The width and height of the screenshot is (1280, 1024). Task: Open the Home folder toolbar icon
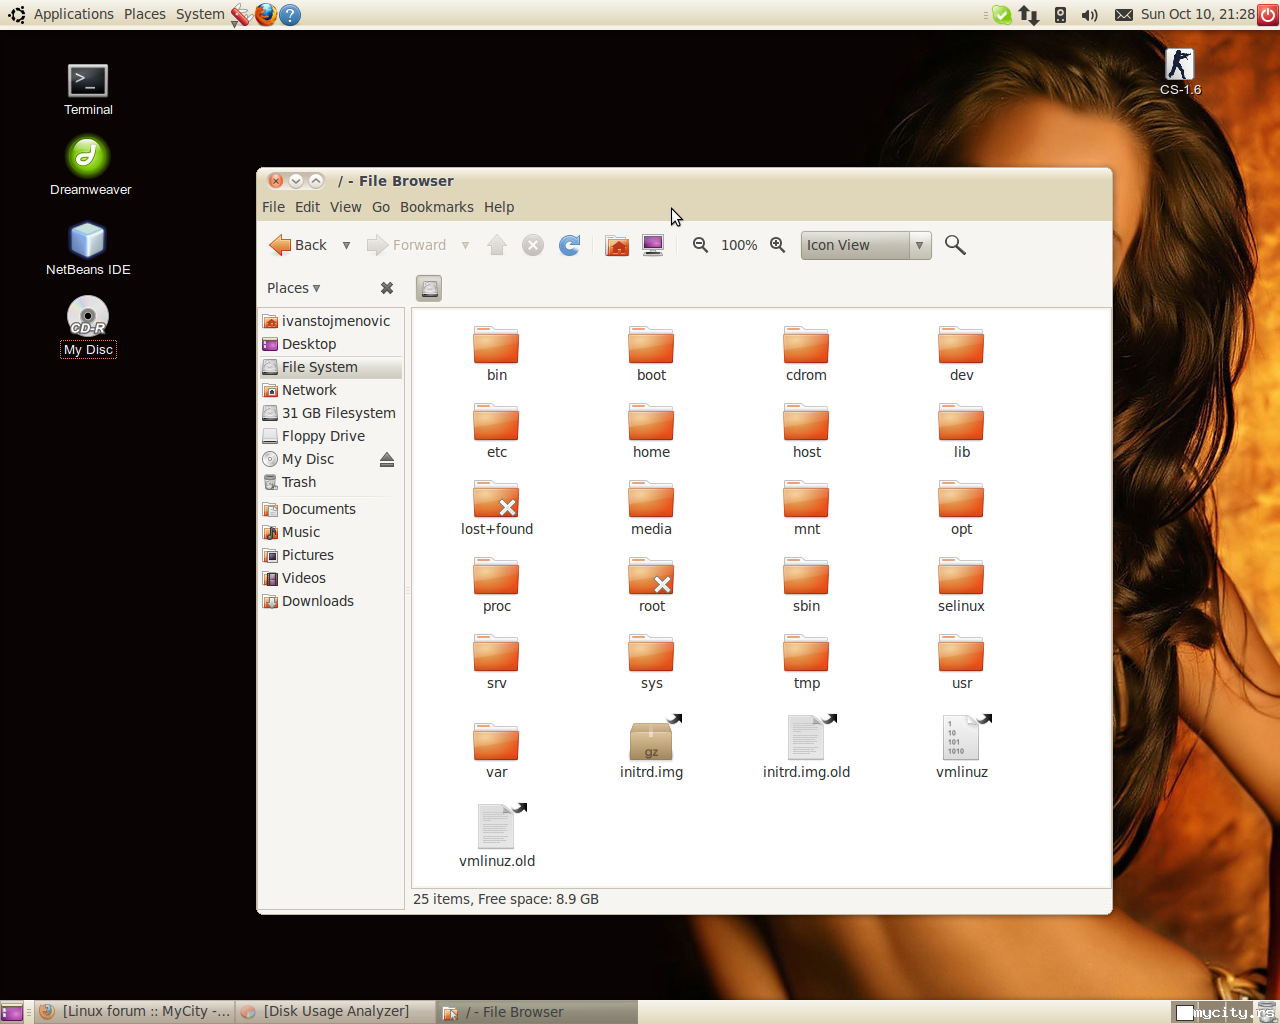click(x=617, y=245)
